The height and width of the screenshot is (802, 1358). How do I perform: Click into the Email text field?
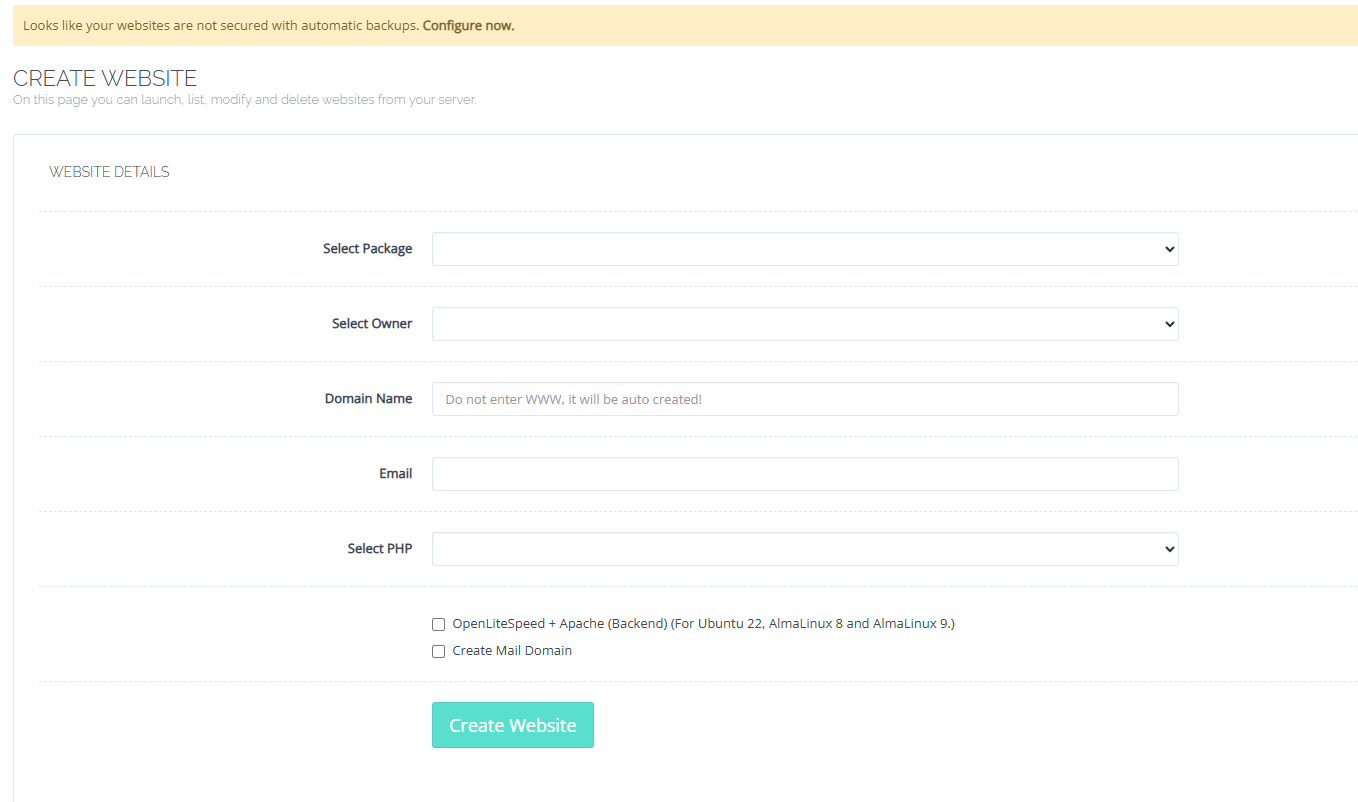(x=804, y=474)
